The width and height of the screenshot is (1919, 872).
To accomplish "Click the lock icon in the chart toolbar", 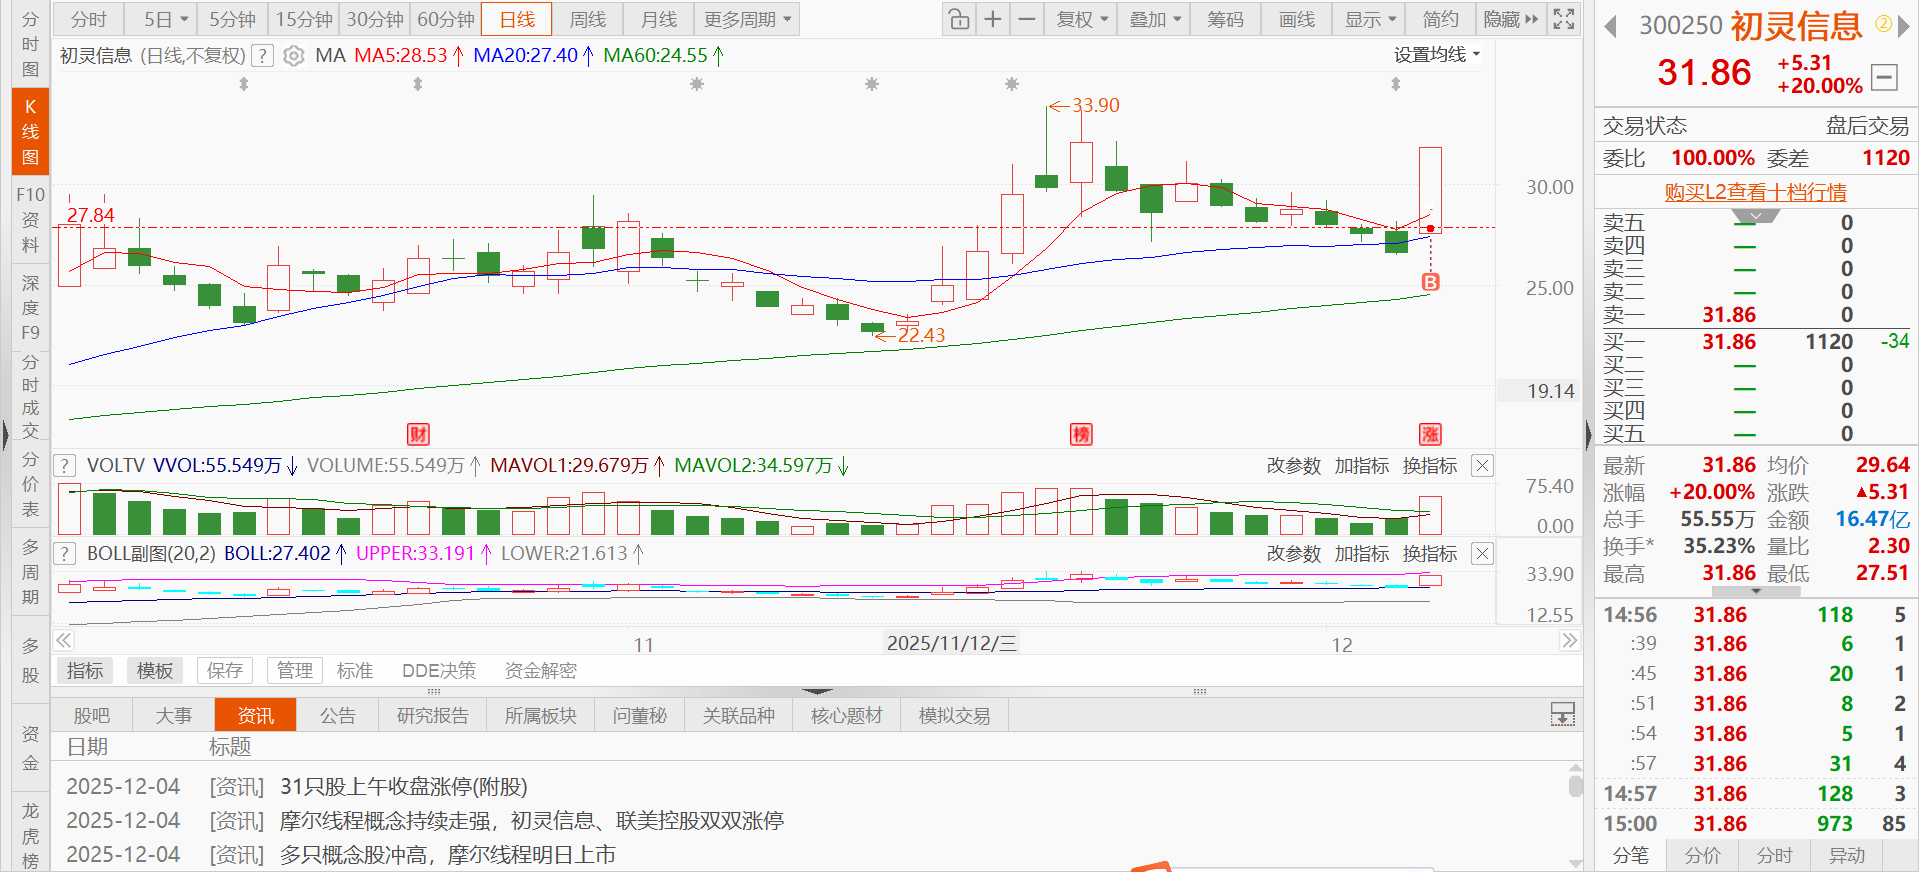I will [x=959, y=19].
